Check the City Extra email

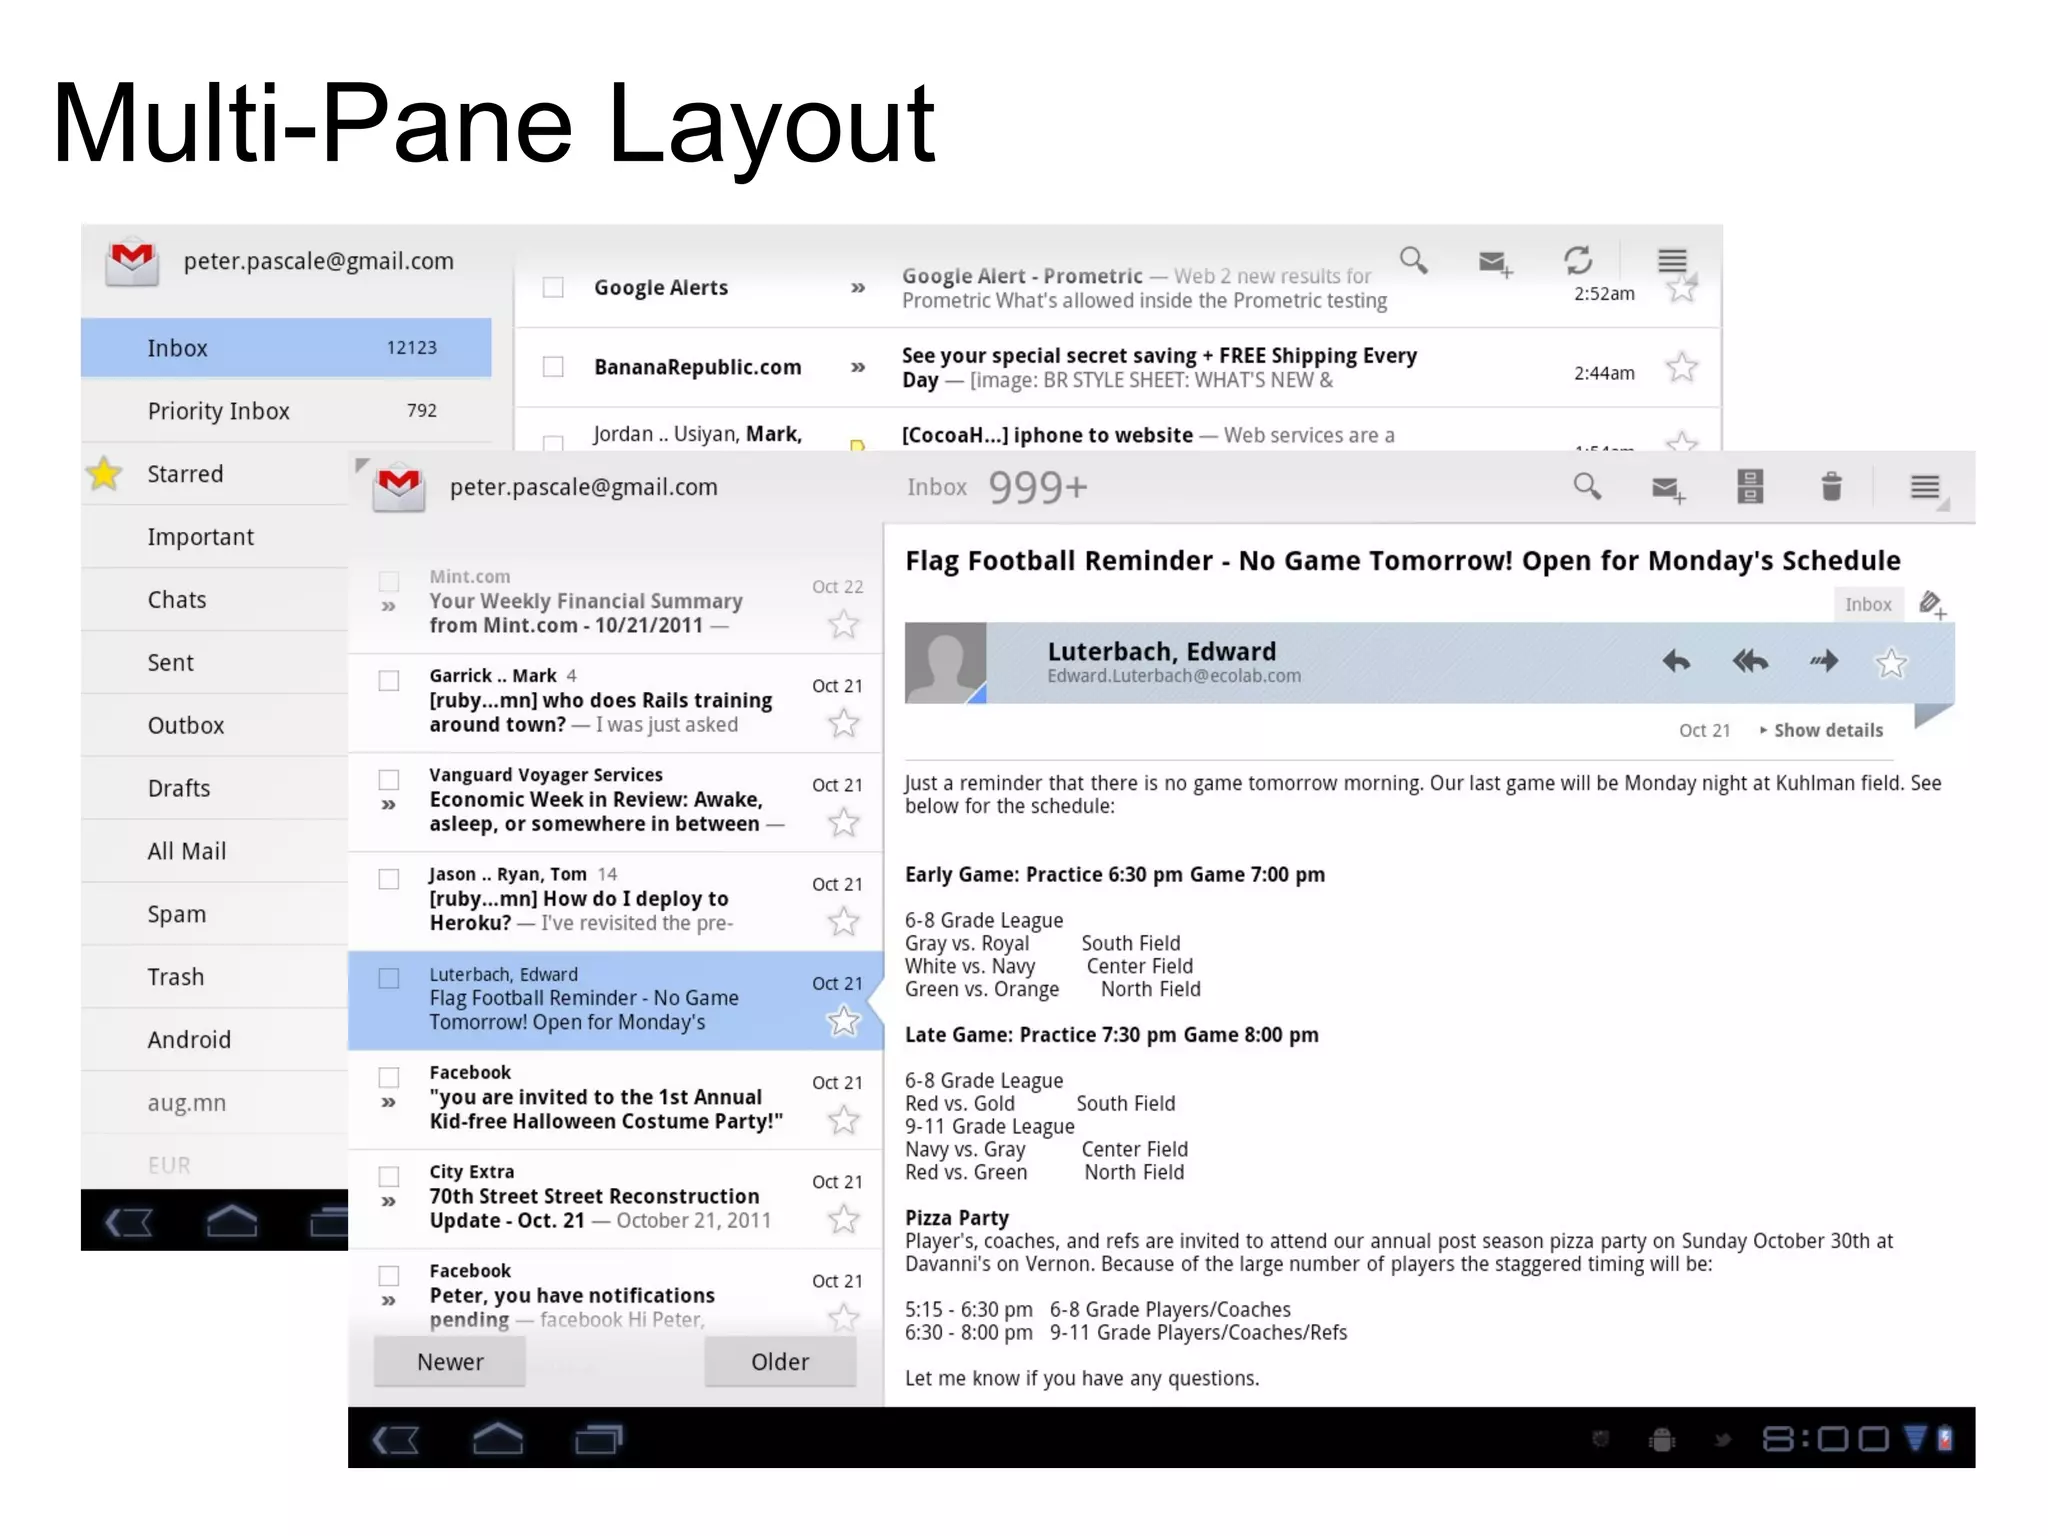pos(389,1176)
